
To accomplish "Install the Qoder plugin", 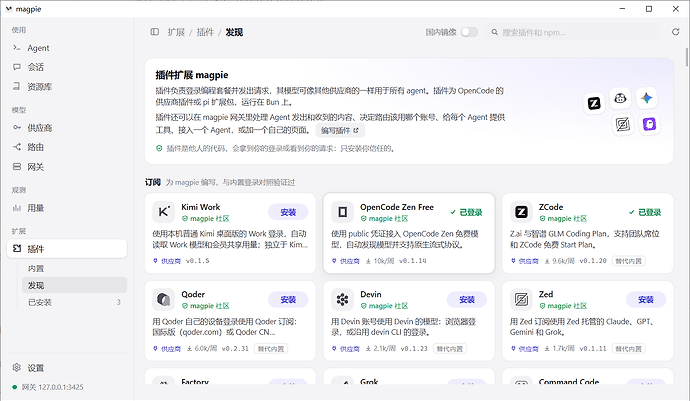I will (x=288, y=299).
